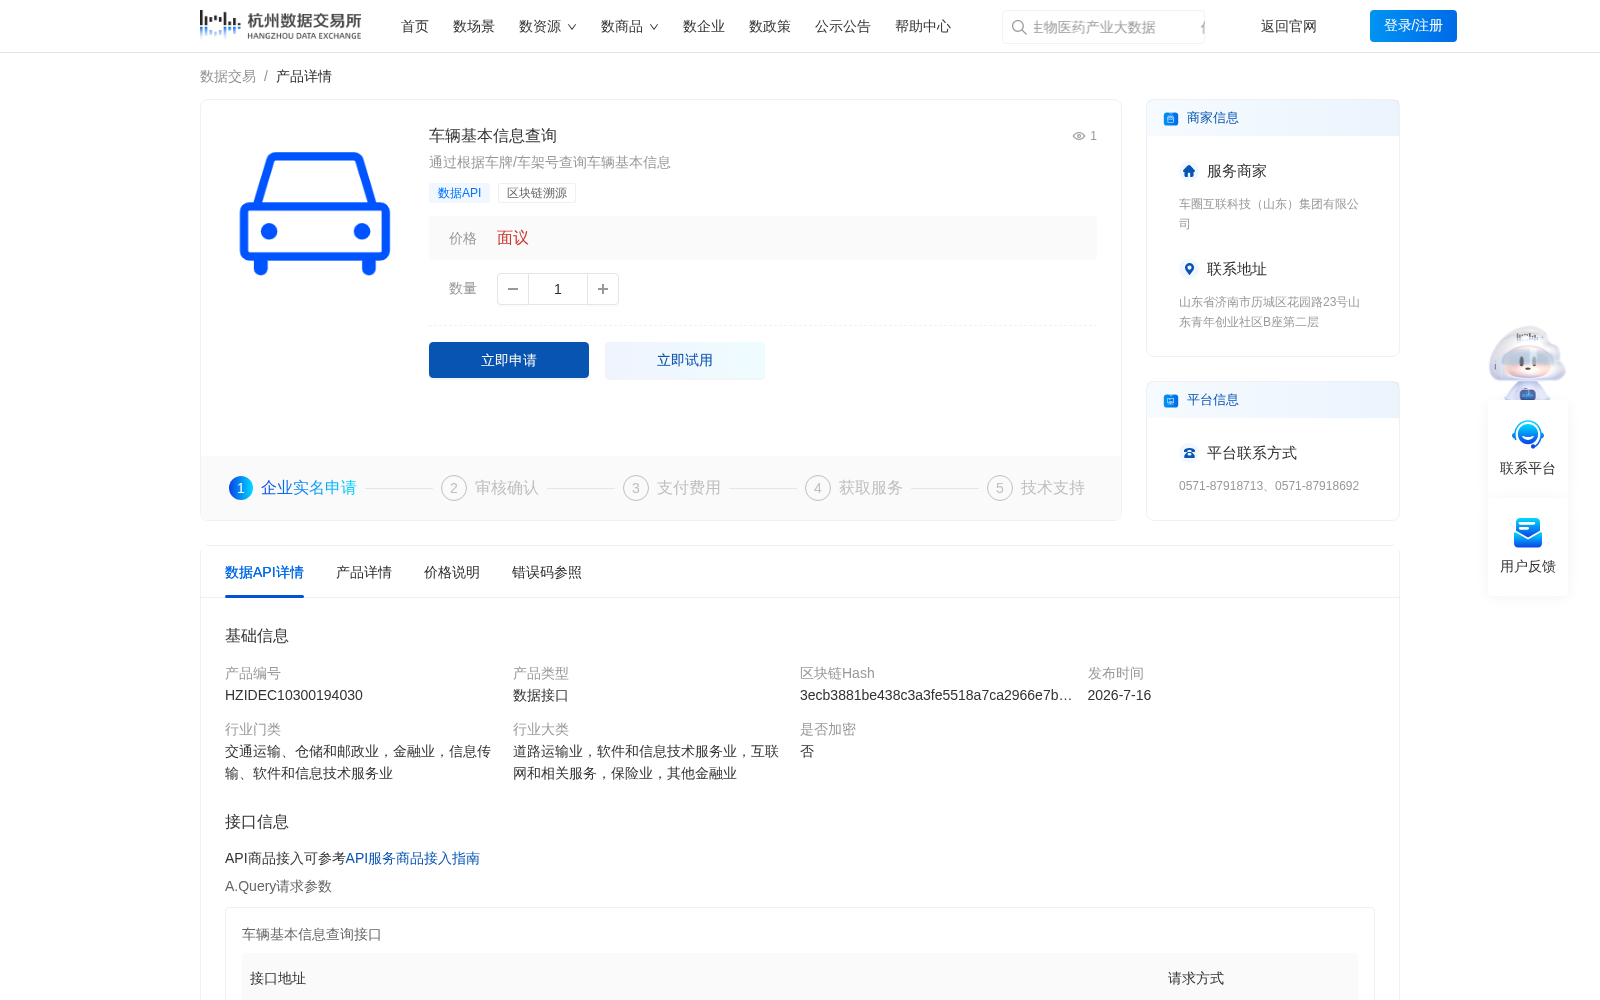Open 联系平台 customer service
Viewport: 1600px width, 1000px height.
click(x=1528, y=448)
